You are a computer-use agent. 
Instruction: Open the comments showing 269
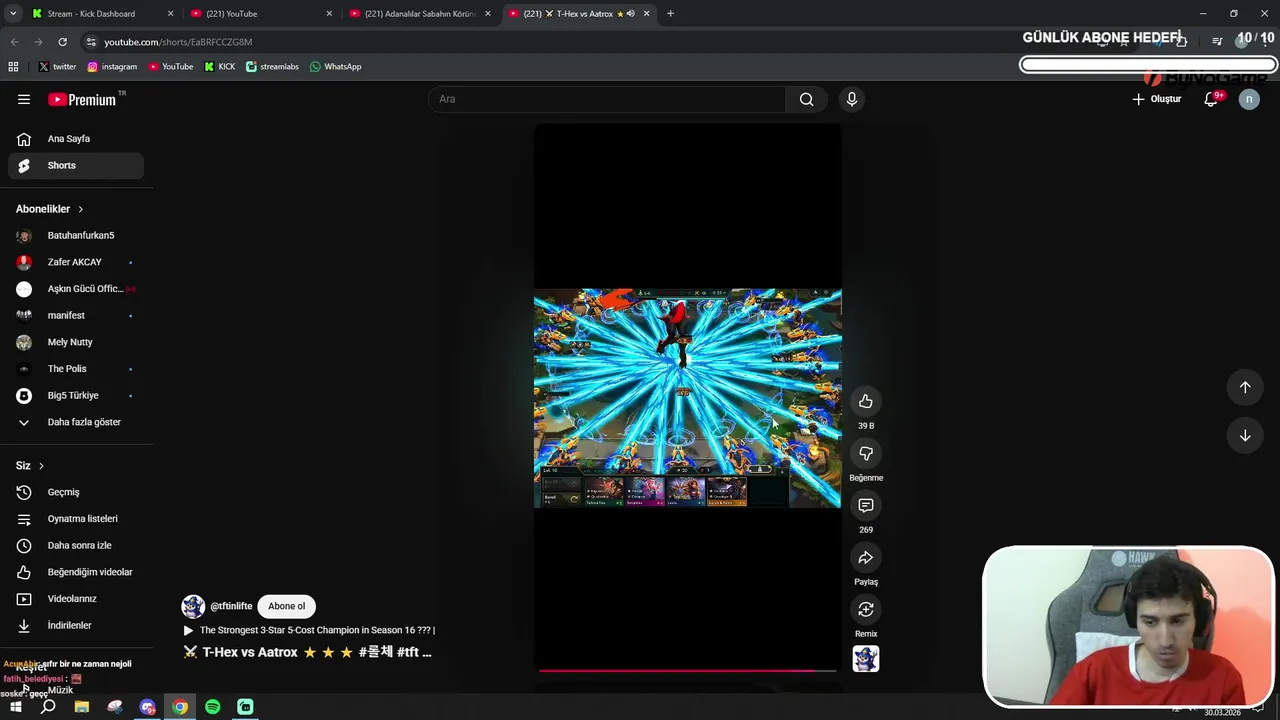pos(866,505)
